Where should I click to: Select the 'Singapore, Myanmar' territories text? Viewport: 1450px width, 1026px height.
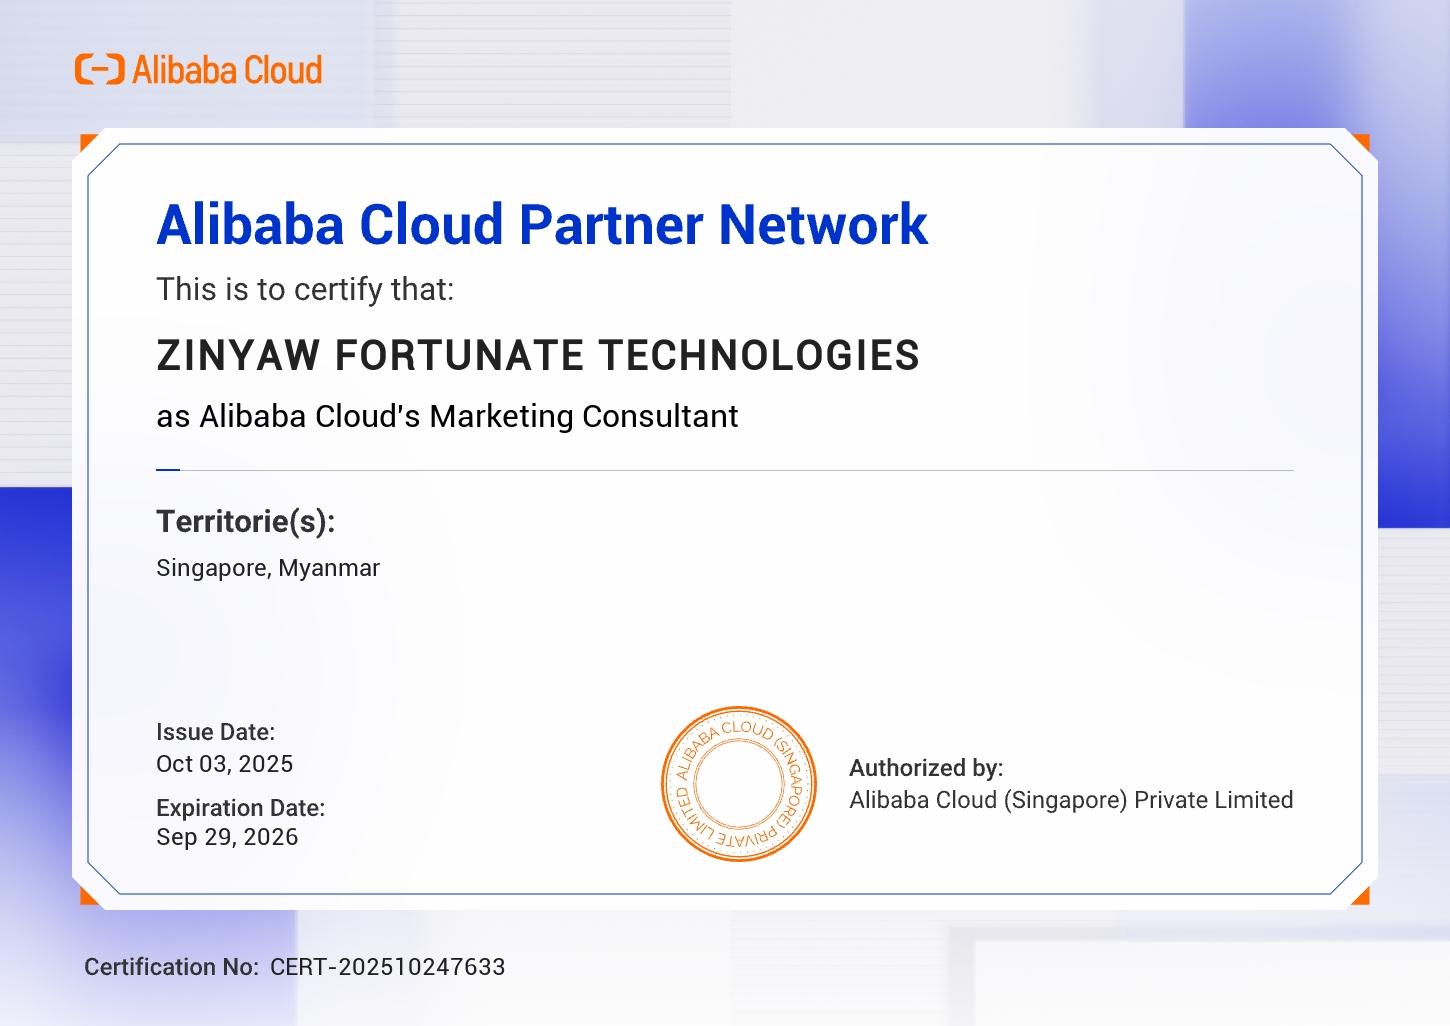[268, 568]
